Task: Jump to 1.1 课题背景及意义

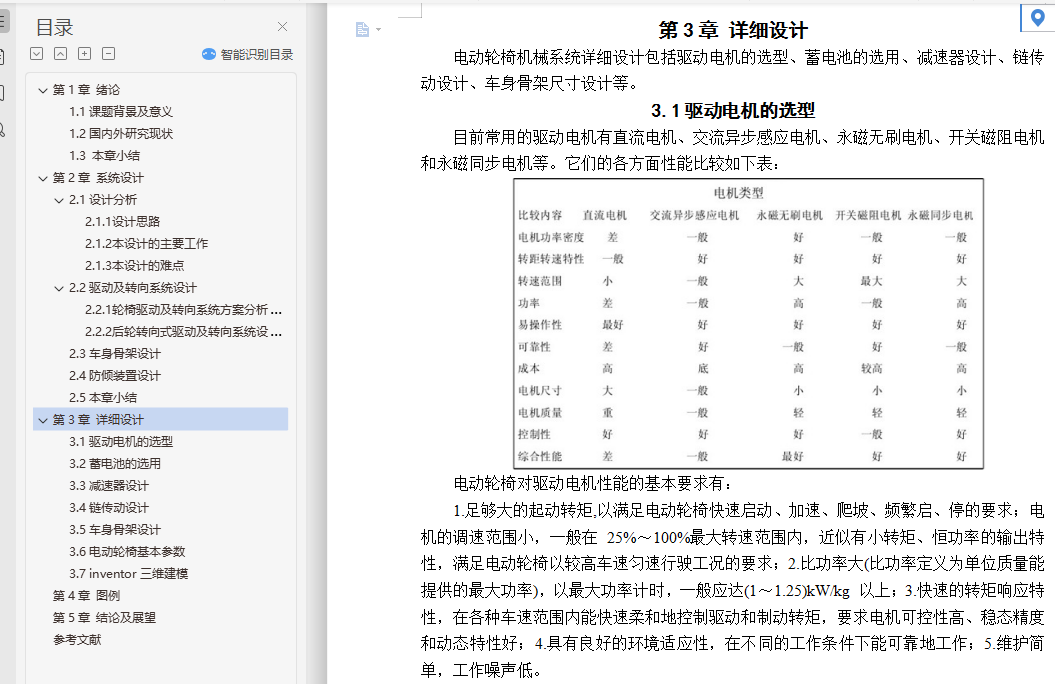Action: [121, 112]
